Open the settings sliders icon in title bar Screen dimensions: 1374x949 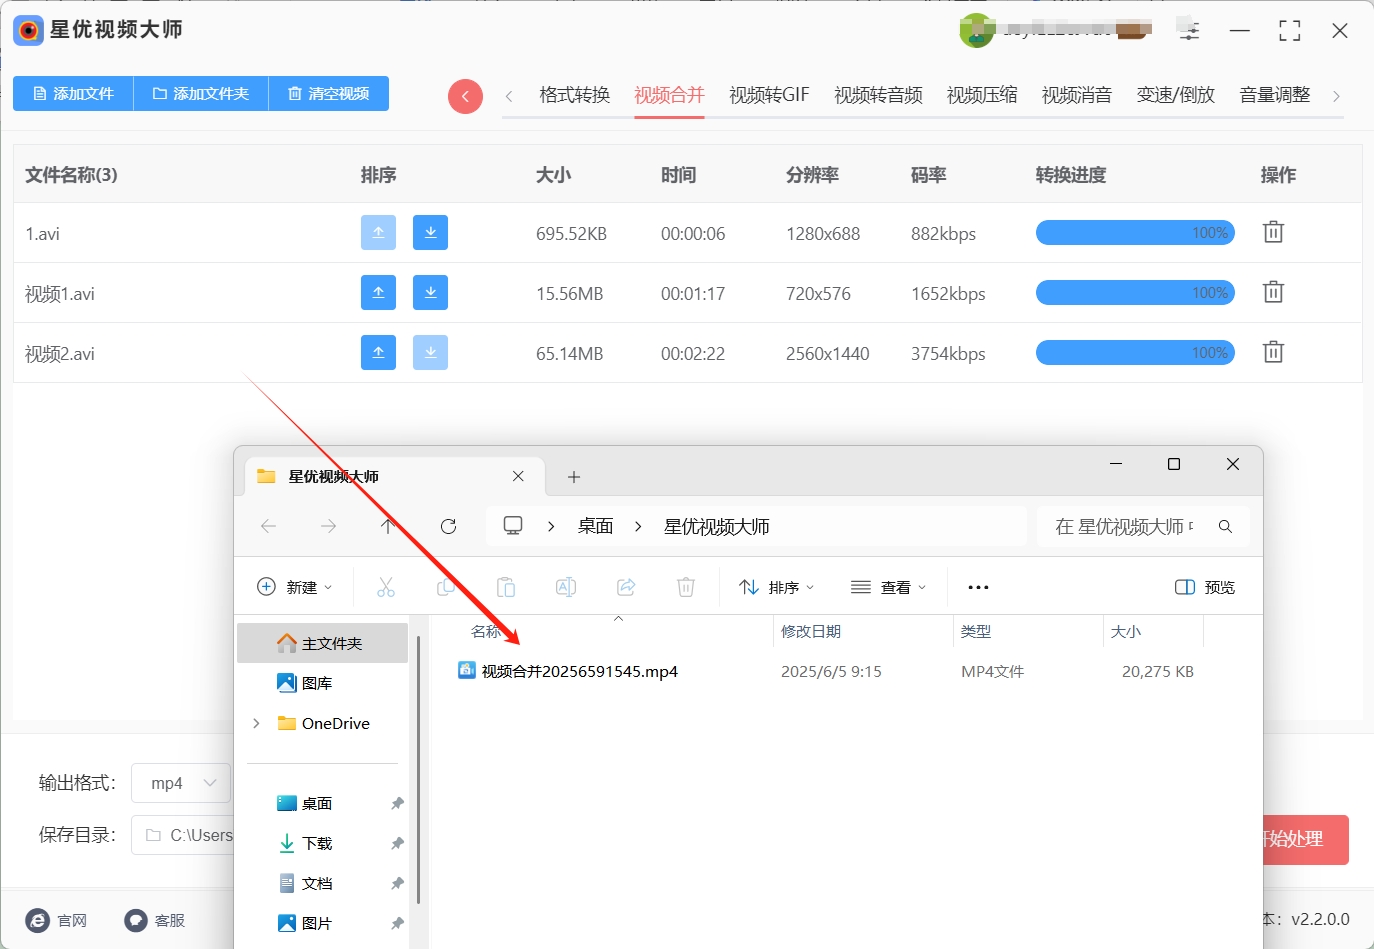click(x=1189, y=30)
